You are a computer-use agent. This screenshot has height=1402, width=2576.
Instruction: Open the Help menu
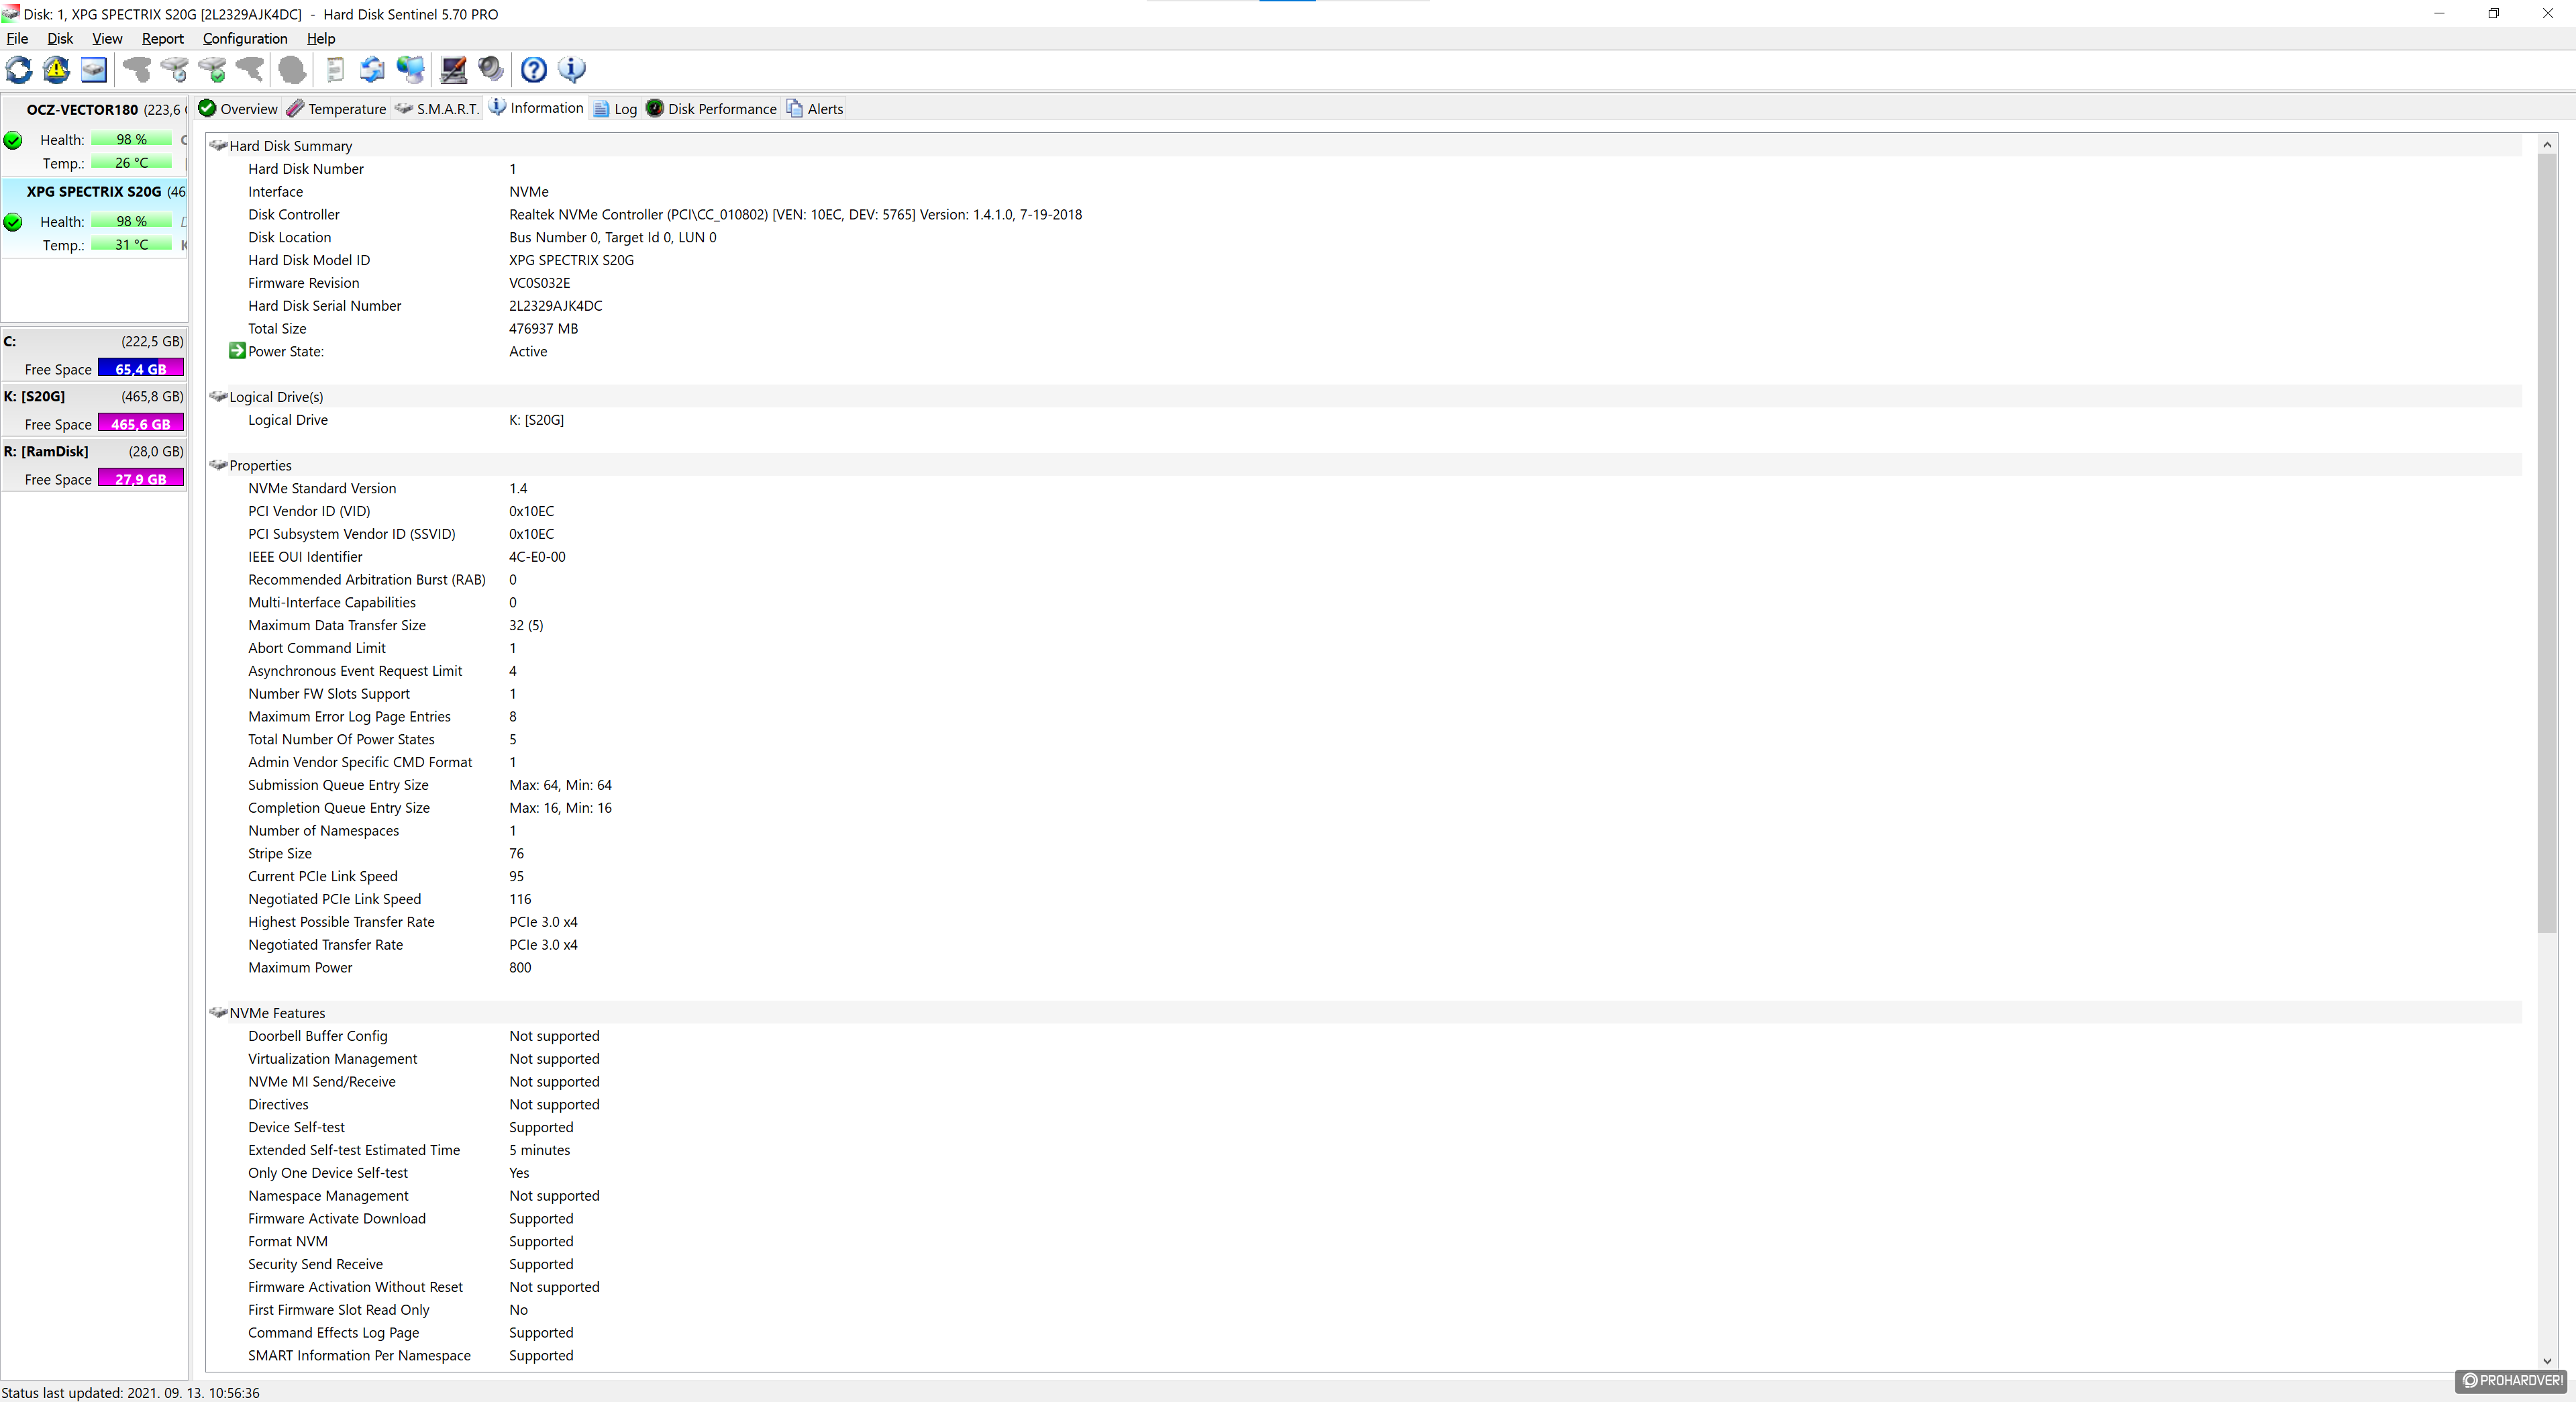(x=321, y=38)
